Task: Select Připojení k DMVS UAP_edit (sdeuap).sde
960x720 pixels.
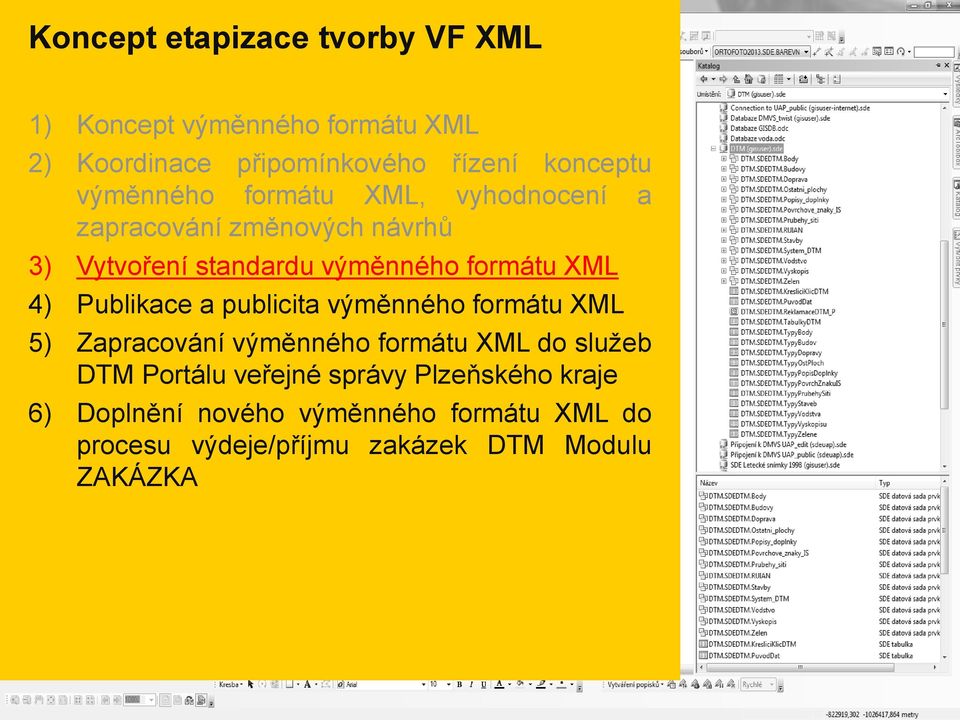Action: (x=788, y=444)
